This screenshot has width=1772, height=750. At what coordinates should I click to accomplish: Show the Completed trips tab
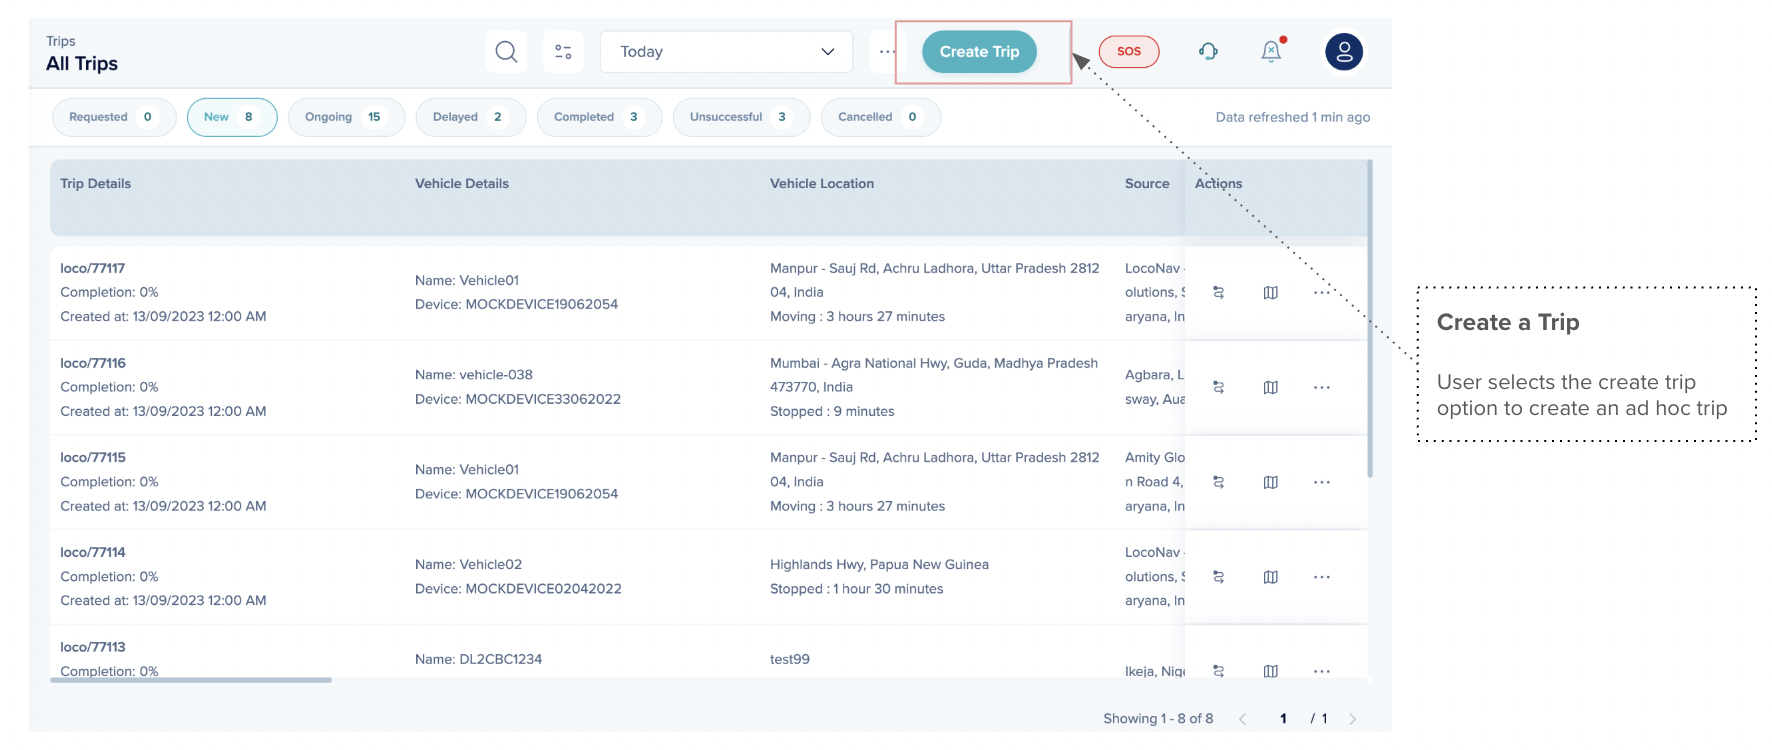click(598, 117)
